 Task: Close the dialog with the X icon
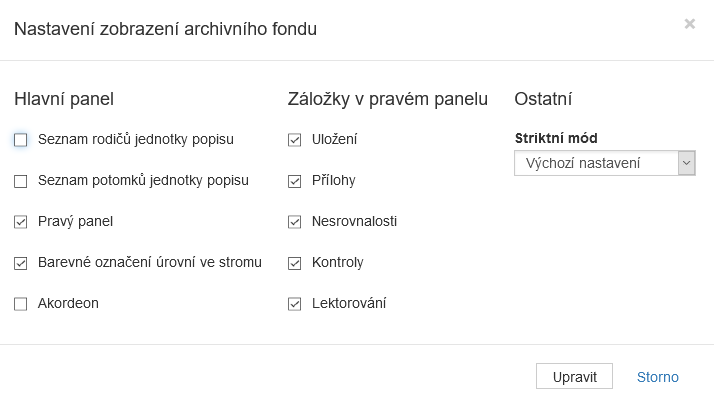click(689, 24)
